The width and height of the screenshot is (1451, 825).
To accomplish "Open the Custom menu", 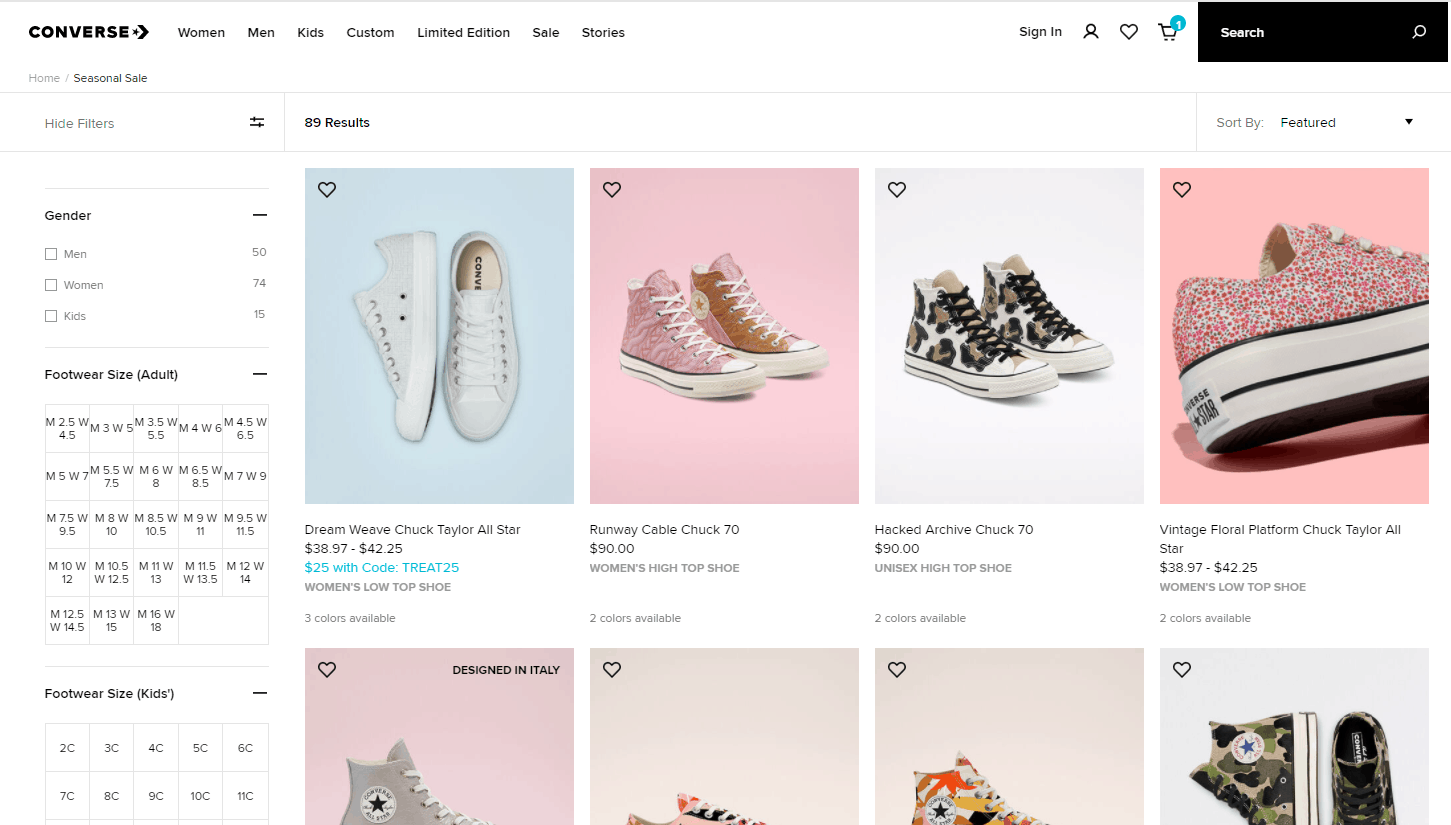I will [370, 32].
